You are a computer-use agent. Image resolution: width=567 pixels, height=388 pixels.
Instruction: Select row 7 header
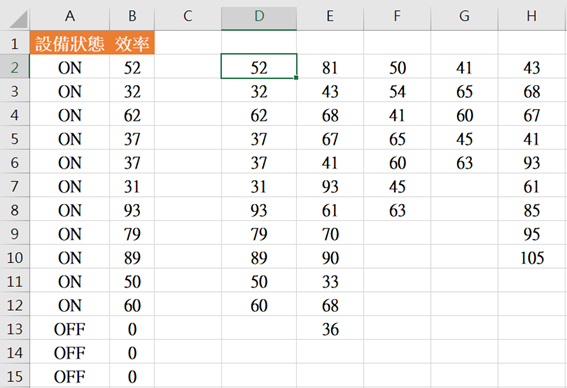(14, 186)
